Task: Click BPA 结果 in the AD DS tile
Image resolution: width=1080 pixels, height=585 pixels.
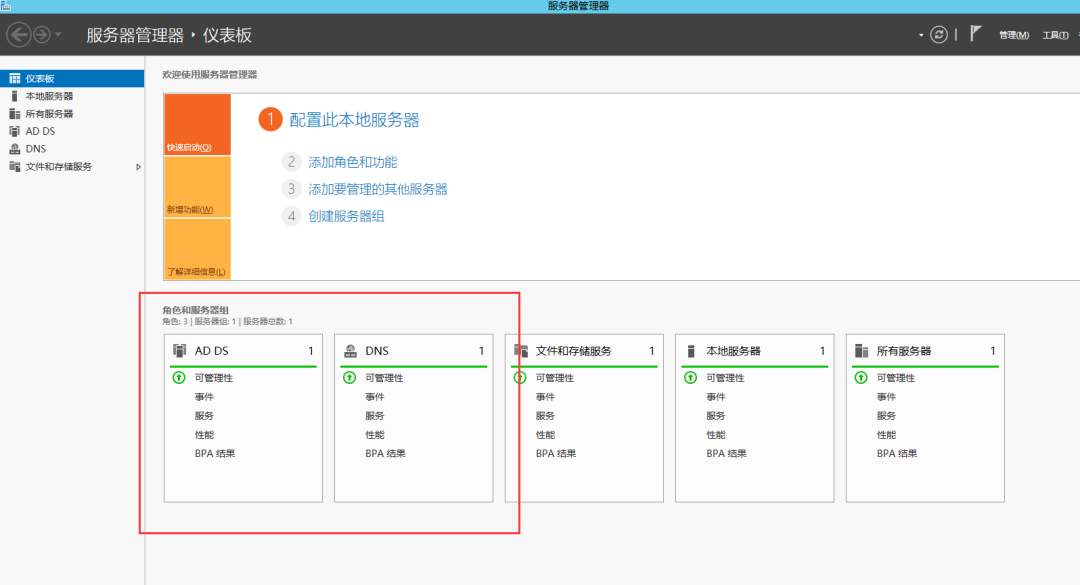Action: 215,453
